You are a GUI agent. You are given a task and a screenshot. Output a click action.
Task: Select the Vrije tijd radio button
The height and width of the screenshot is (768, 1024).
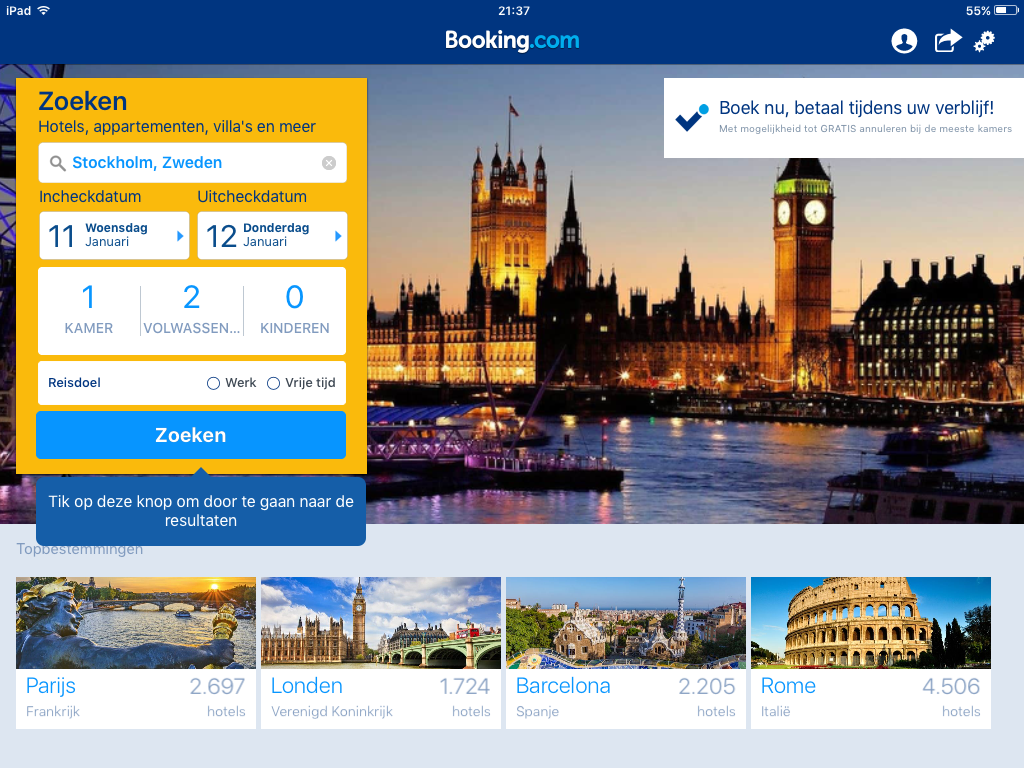pyautogui.click(x=301, y=383)
